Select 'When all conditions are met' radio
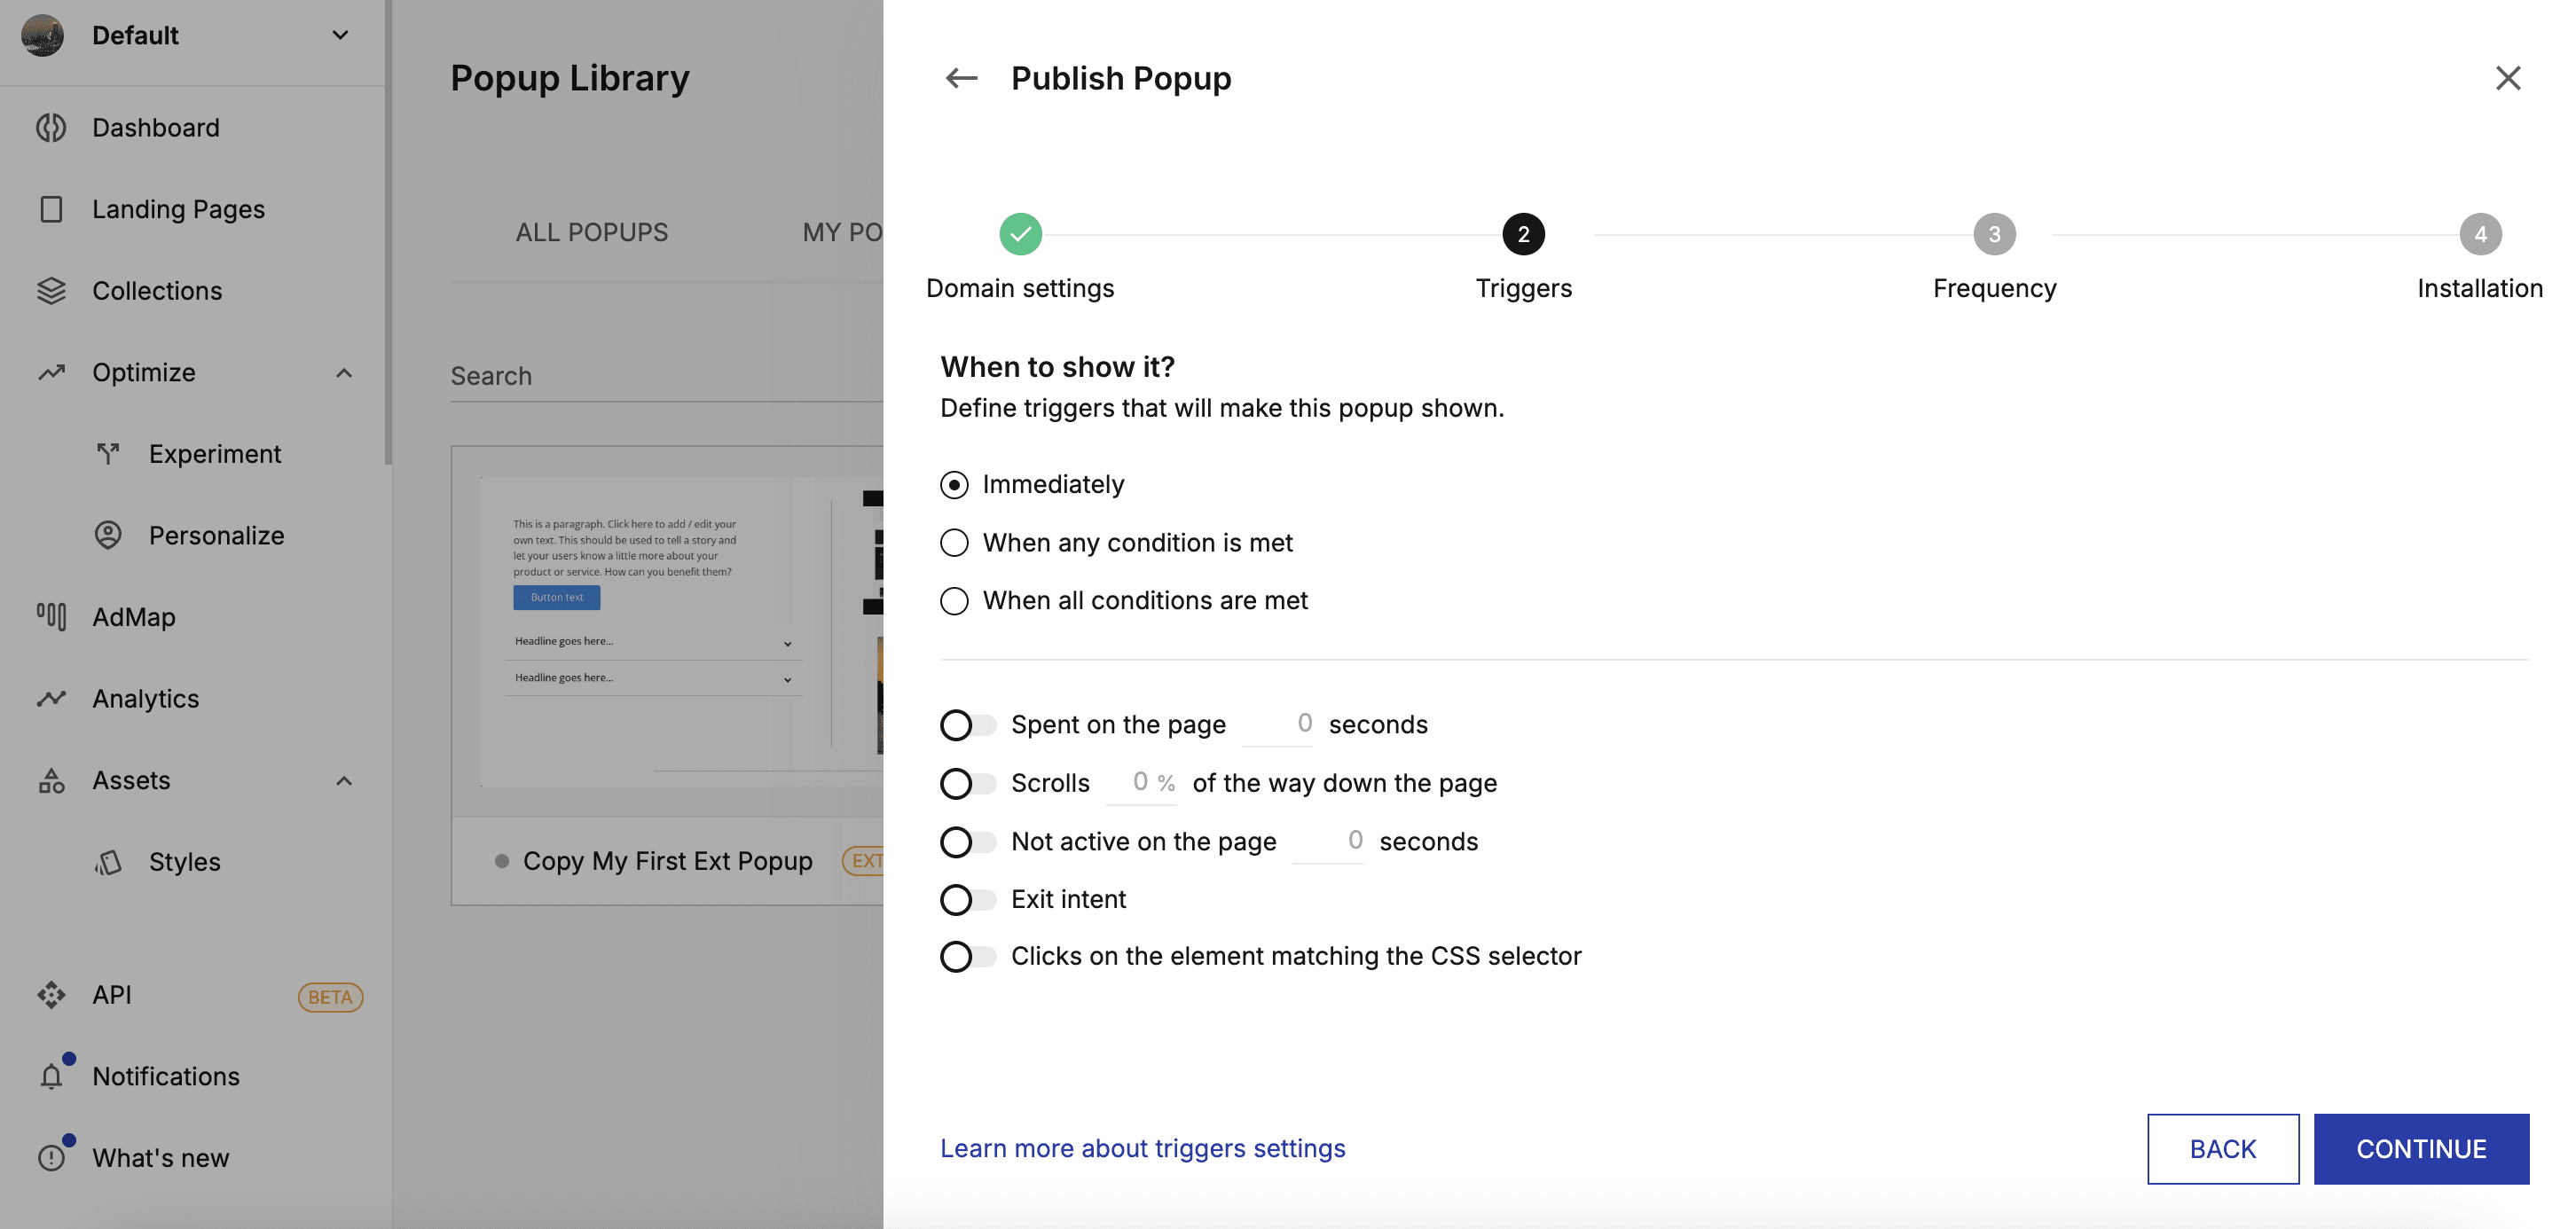Image resolution: width=2576 pixels, height=1229 pixels. click(954, 601)
